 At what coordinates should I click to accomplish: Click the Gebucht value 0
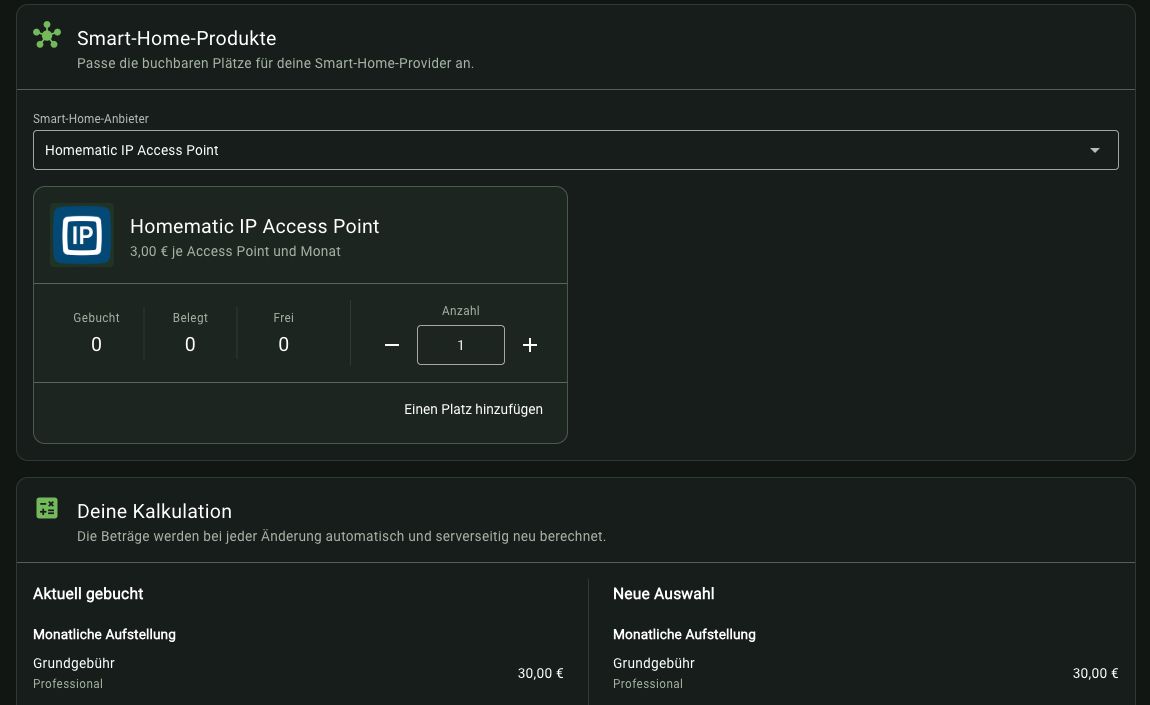(x=96, y=344)
